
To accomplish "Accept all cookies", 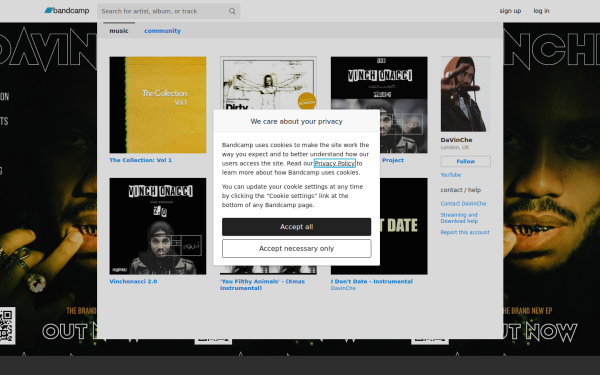I will 297,227.
